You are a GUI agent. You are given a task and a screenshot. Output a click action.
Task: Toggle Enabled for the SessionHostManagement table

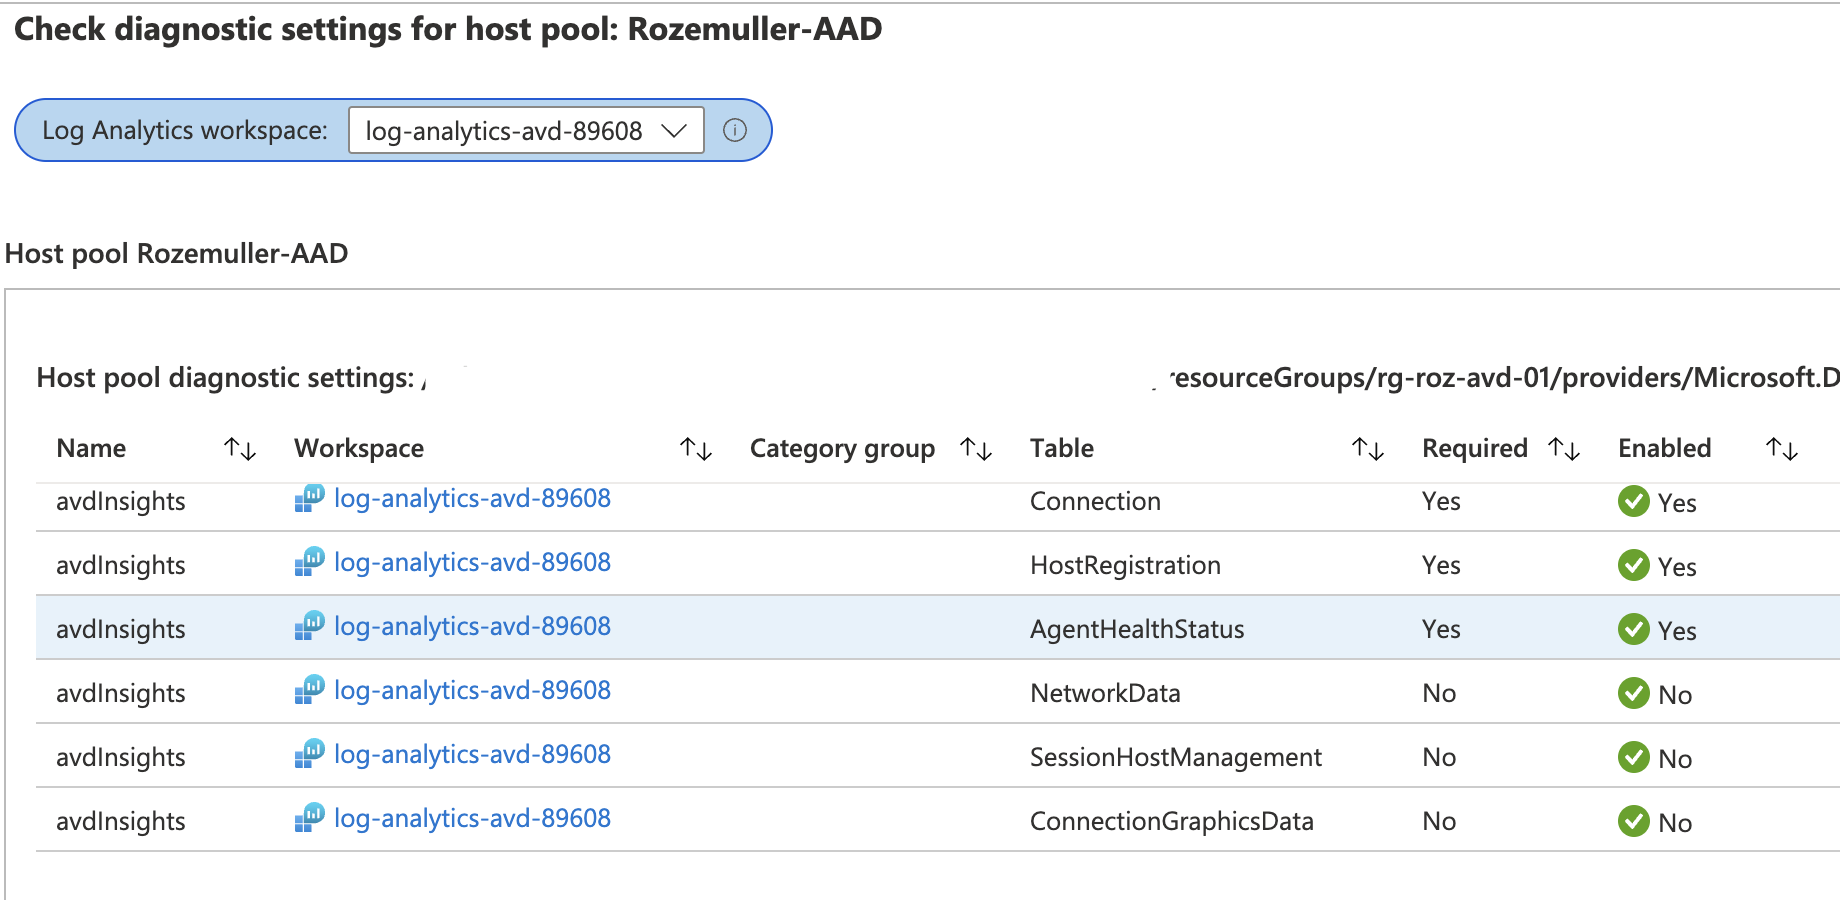click(x=1634, y=758)
